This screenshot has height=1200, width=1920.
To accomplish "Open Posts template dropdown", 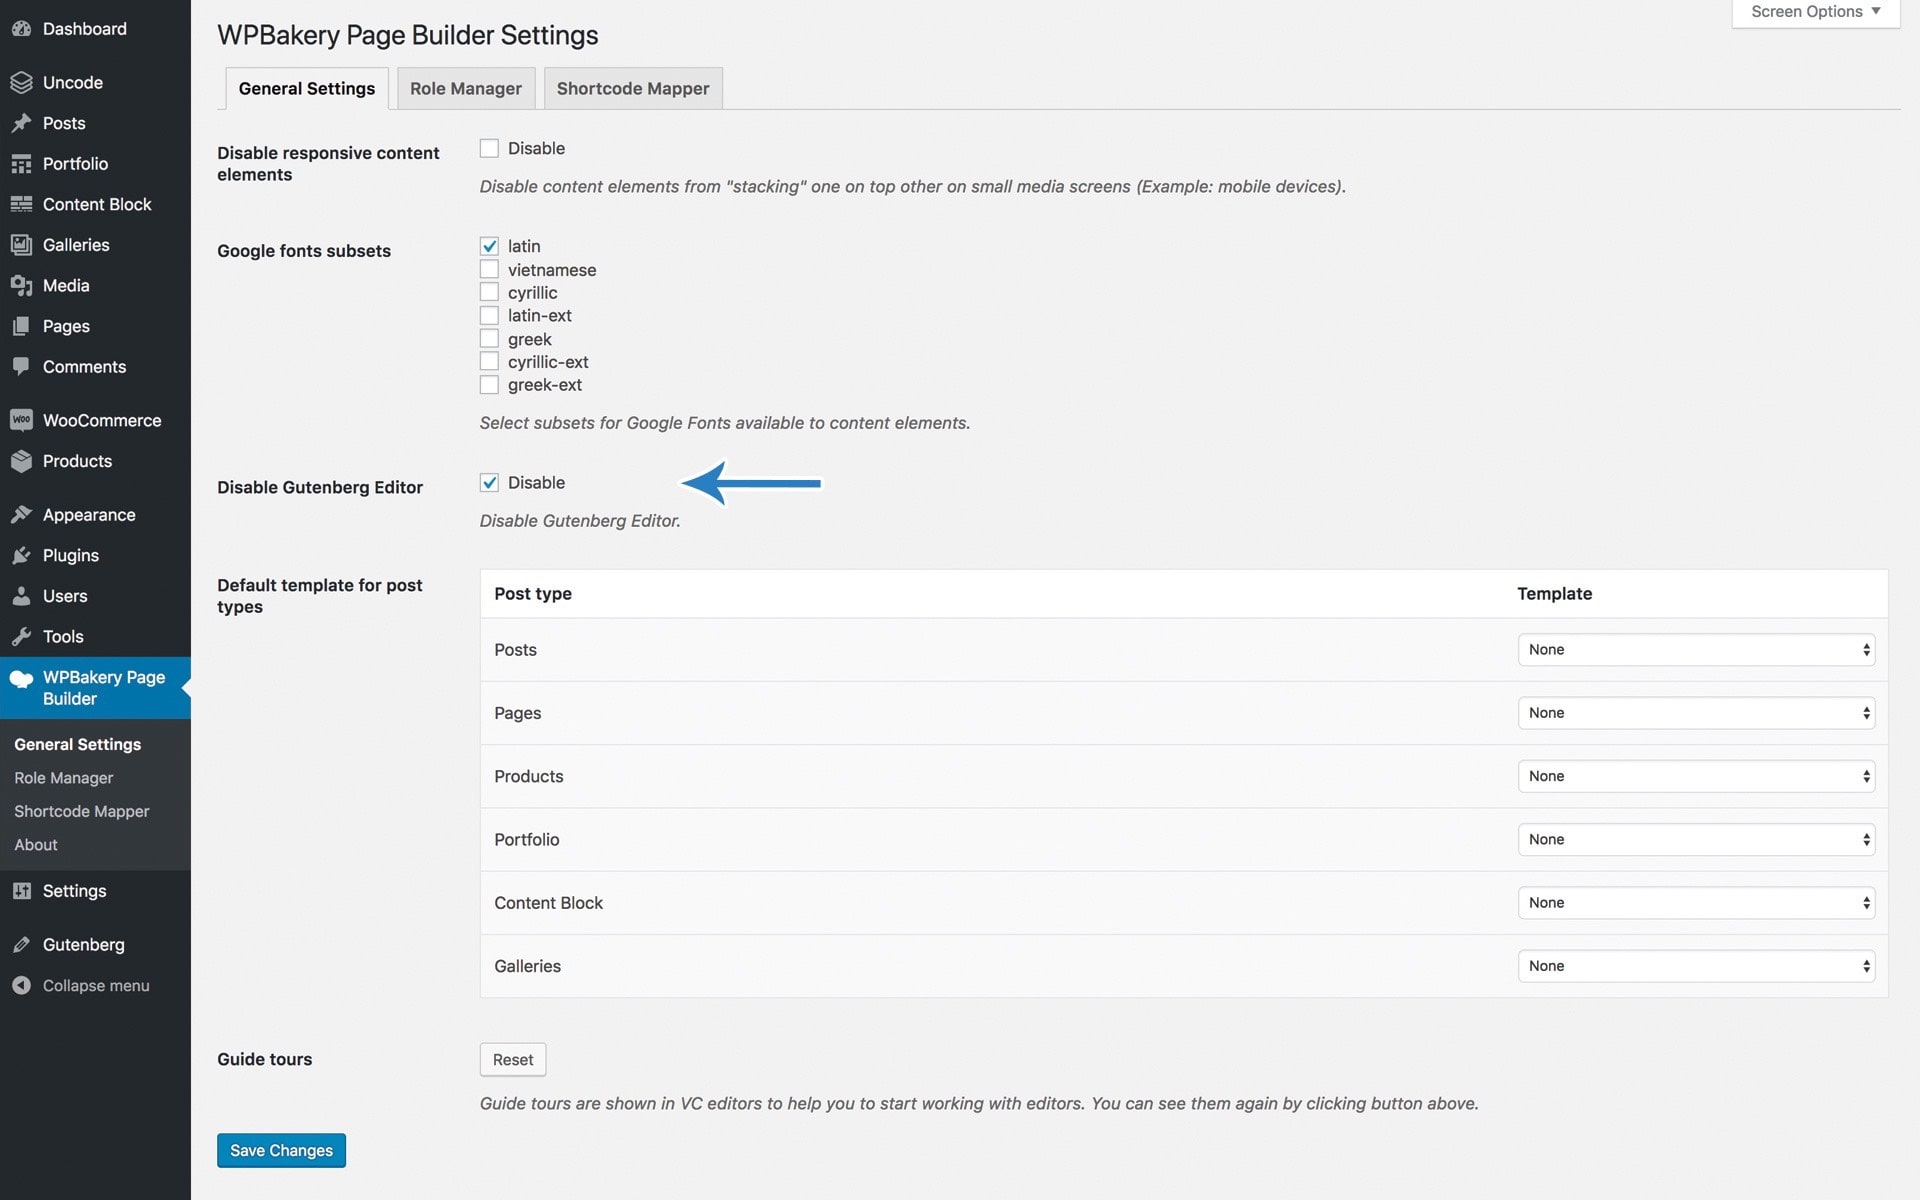I will [1695, 649].
